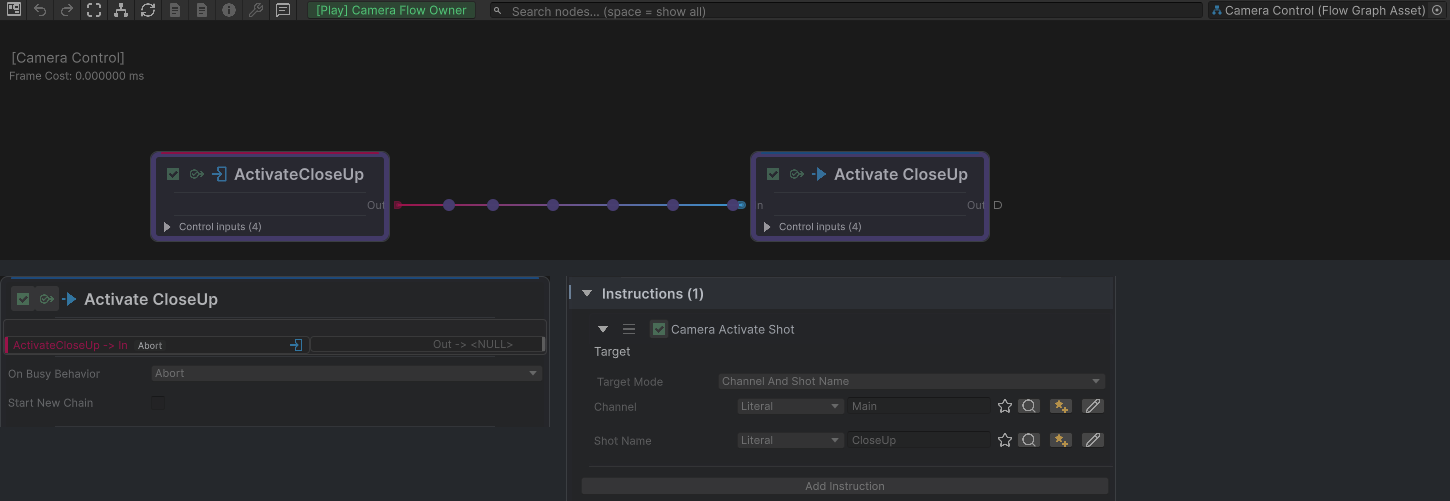Select the Out -> <NULL> output row

427,344
